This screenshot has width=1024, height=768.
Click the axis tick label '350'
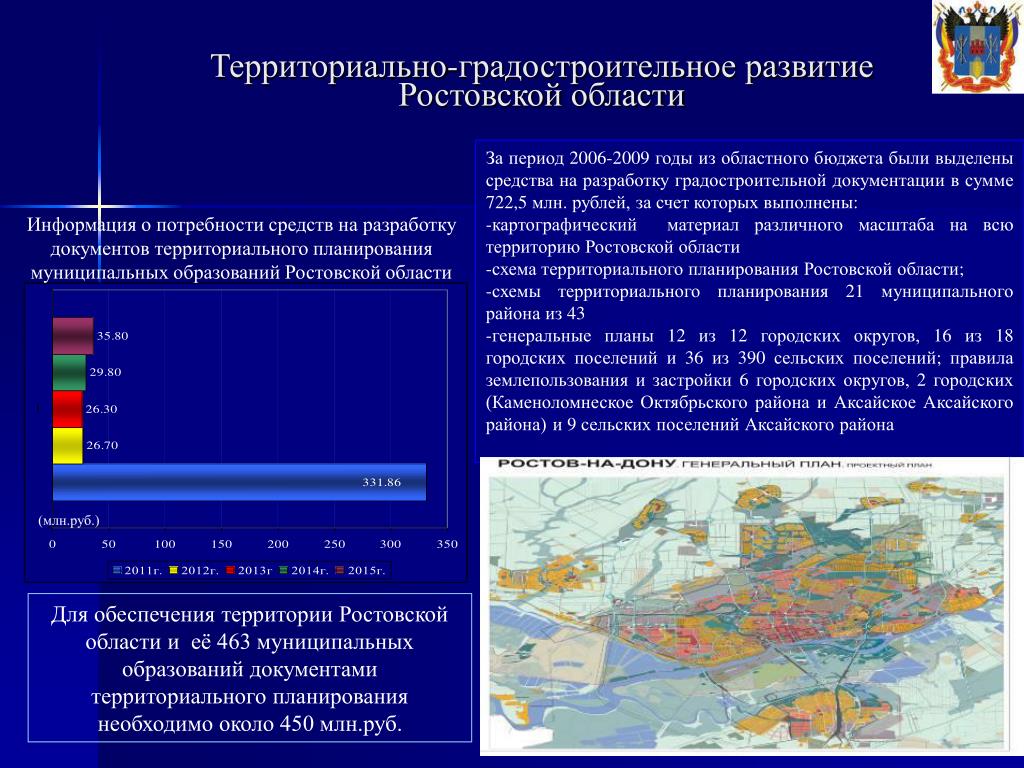click(447, 543)
